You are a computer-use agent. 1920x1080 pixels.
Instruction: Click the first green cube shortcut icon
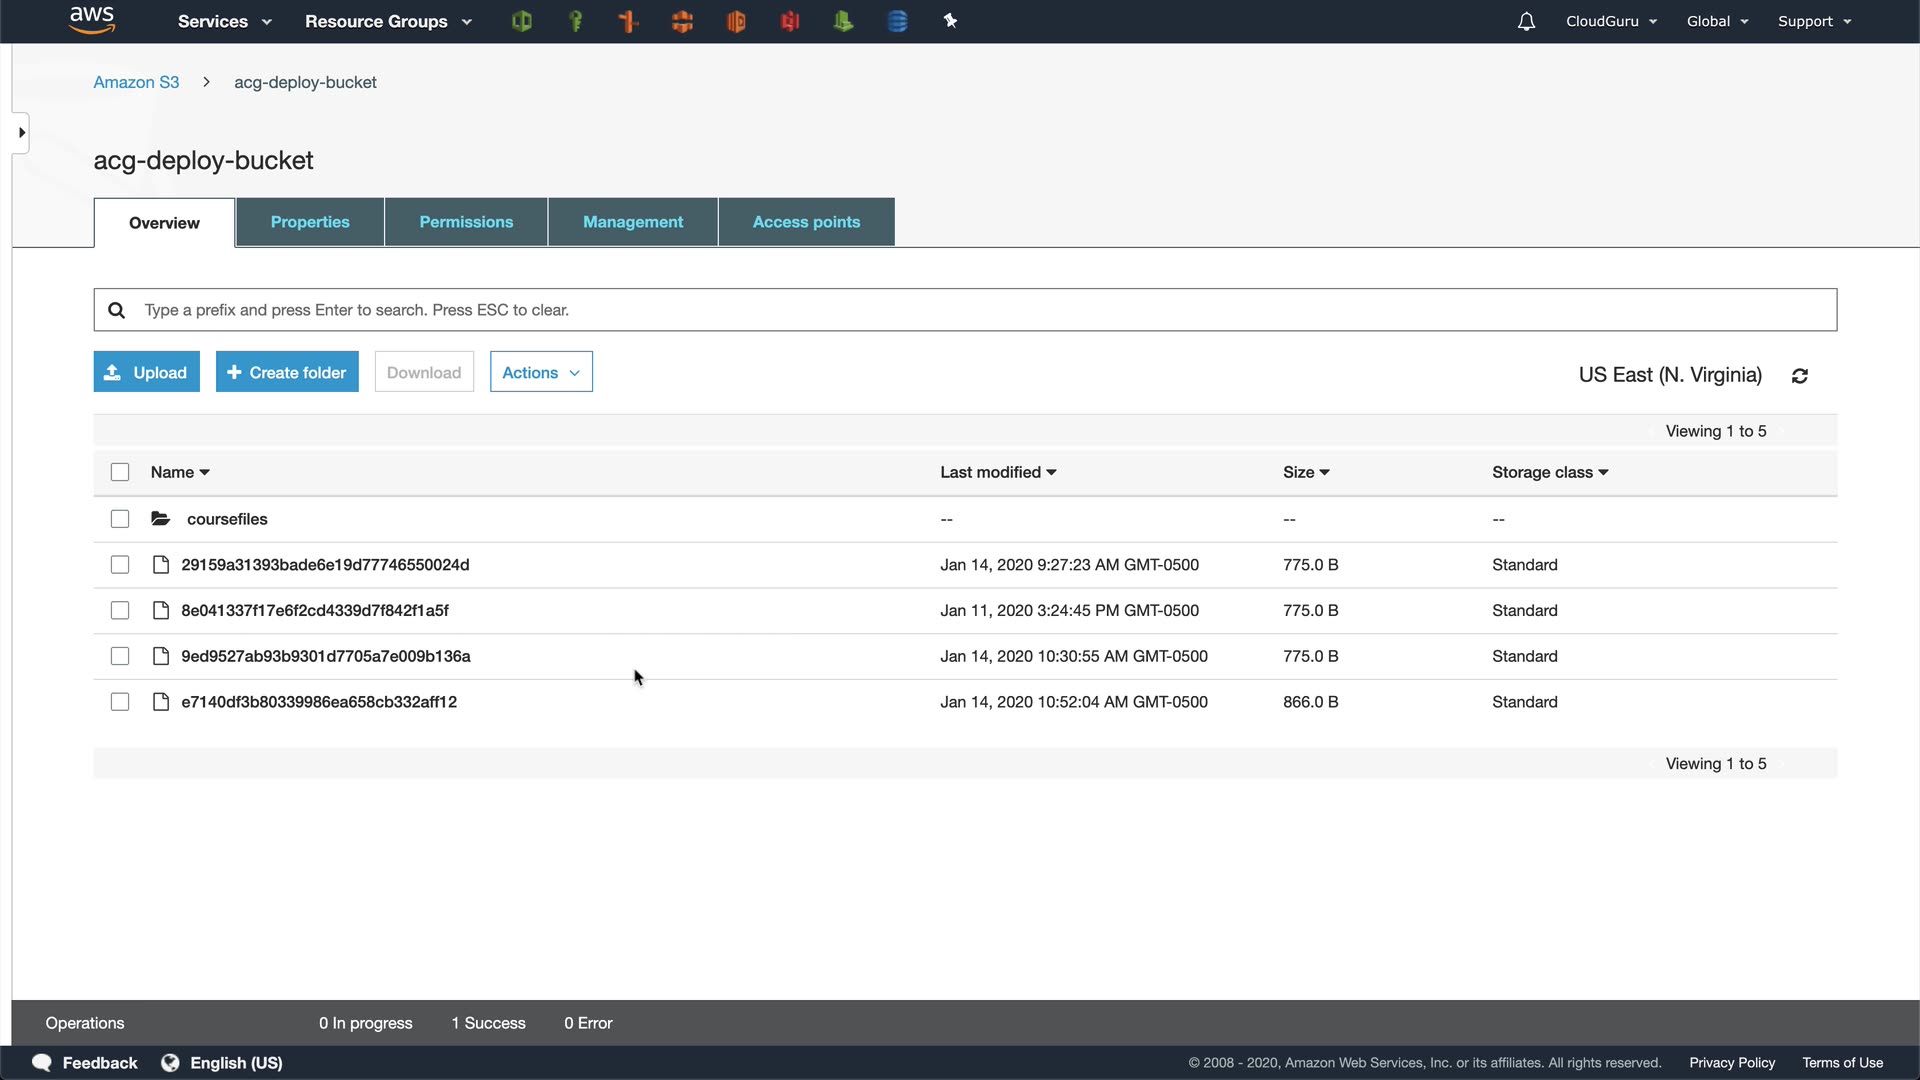[x=521, y=21]
